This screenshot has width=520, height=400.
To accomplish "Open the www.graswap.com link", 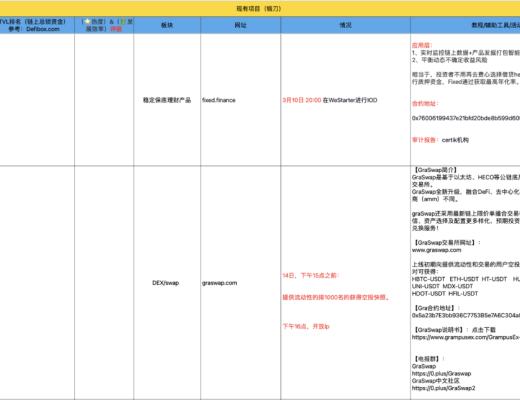I will [437, 250].
